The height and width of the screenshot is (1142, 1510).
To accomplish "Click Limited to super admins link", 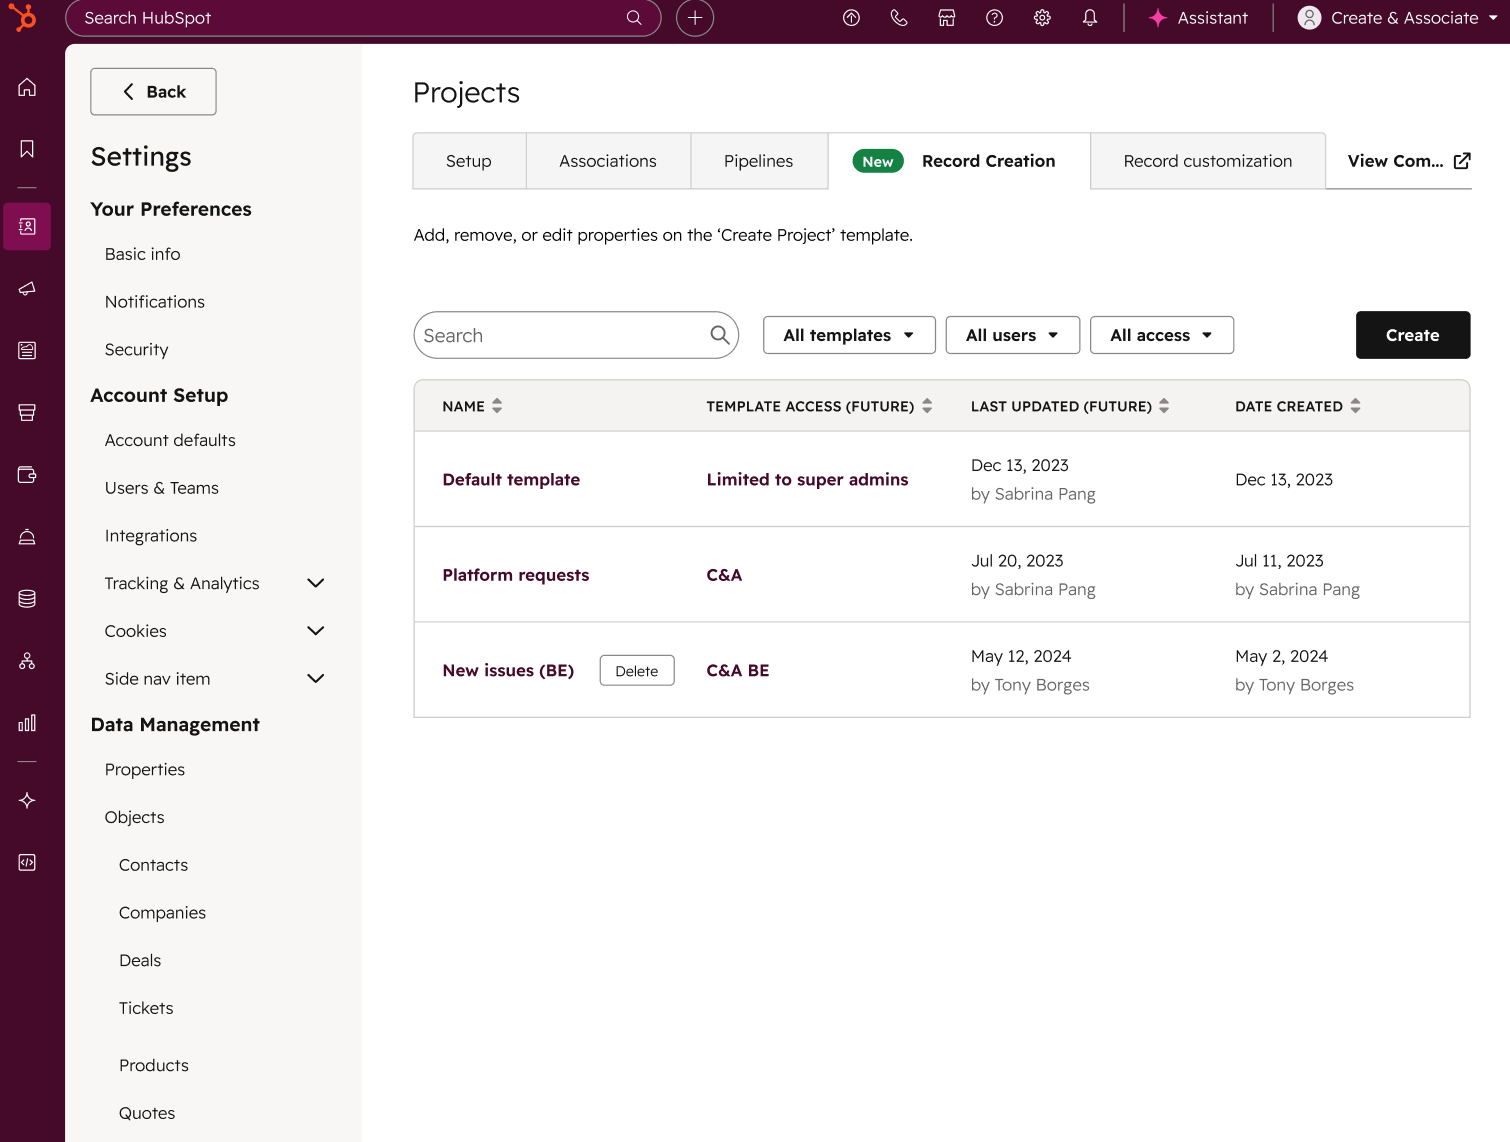I will tap(807, 480).
